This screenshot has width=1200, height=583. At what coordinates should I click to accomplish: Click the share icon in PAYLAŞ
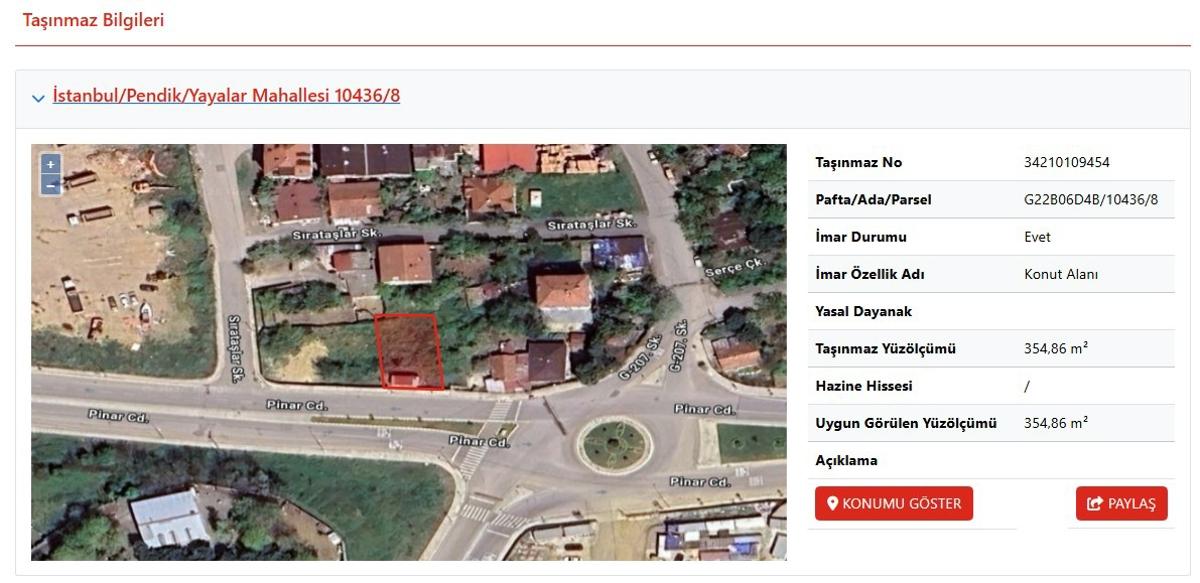coord(1094,504)
